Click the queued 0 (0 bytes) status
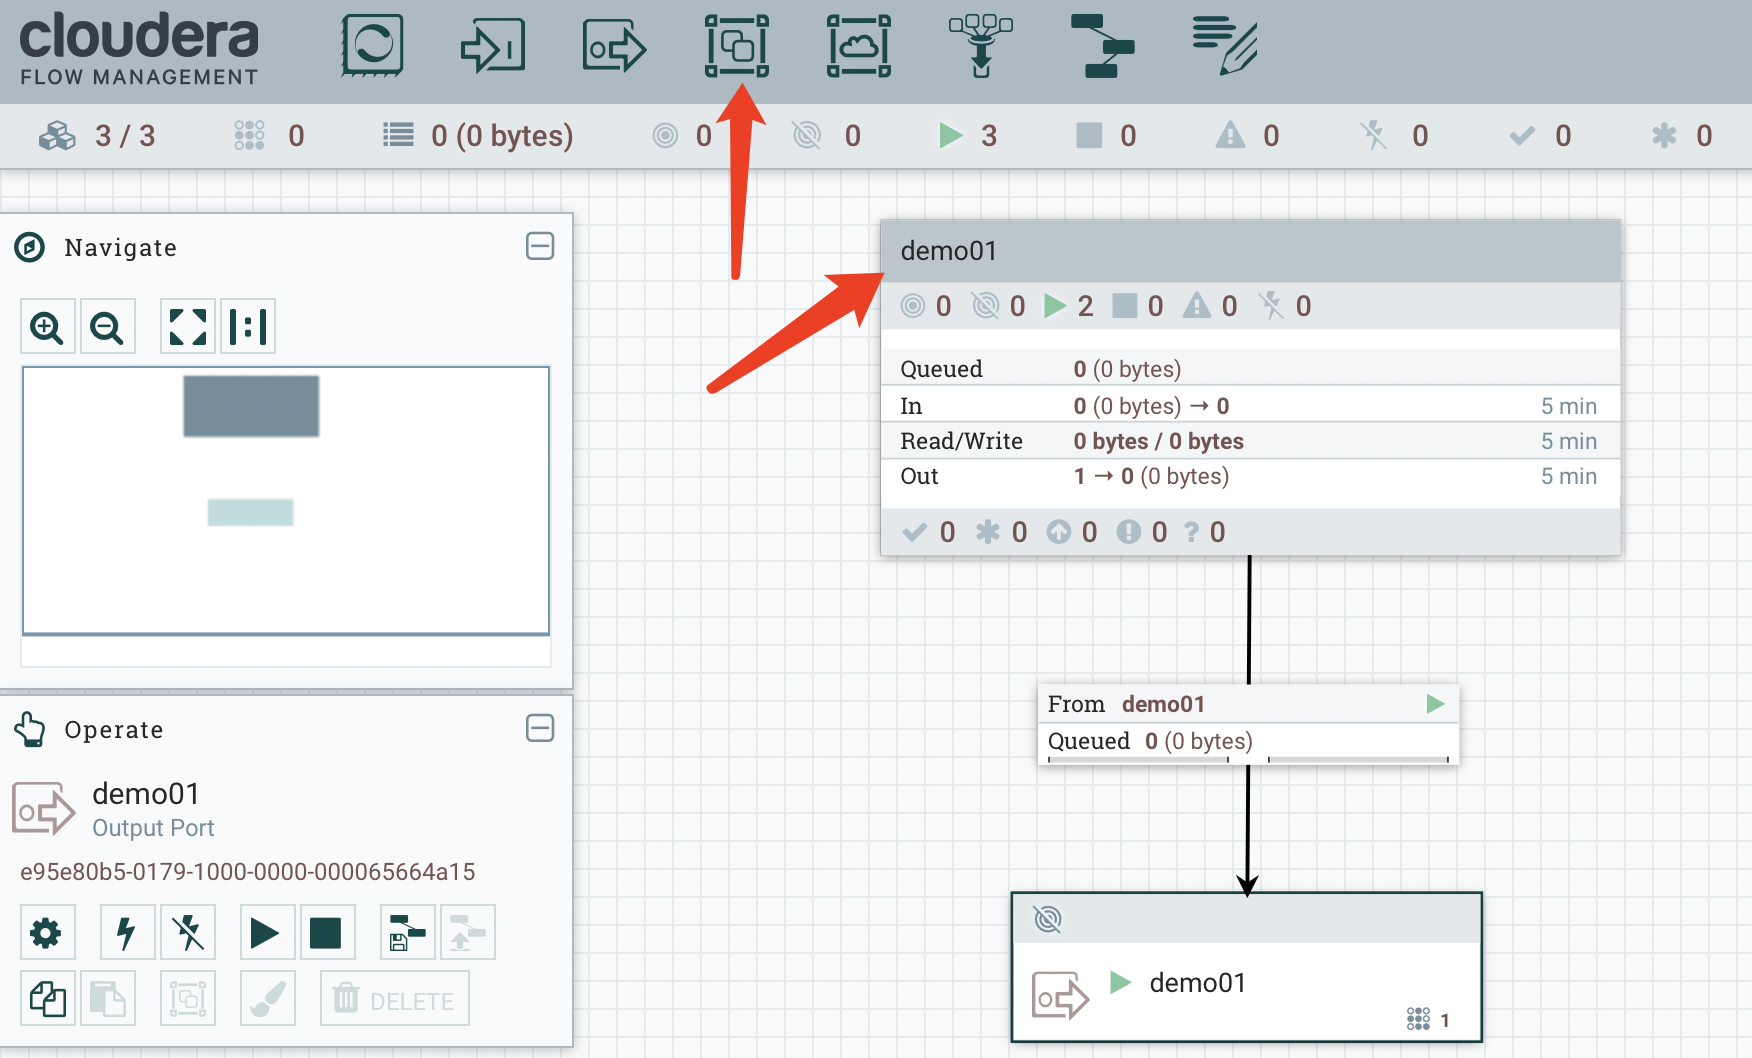Image resolution: width=1752 pixels, height=1058 pixels. pyautogui.click(x=478, y=136)
